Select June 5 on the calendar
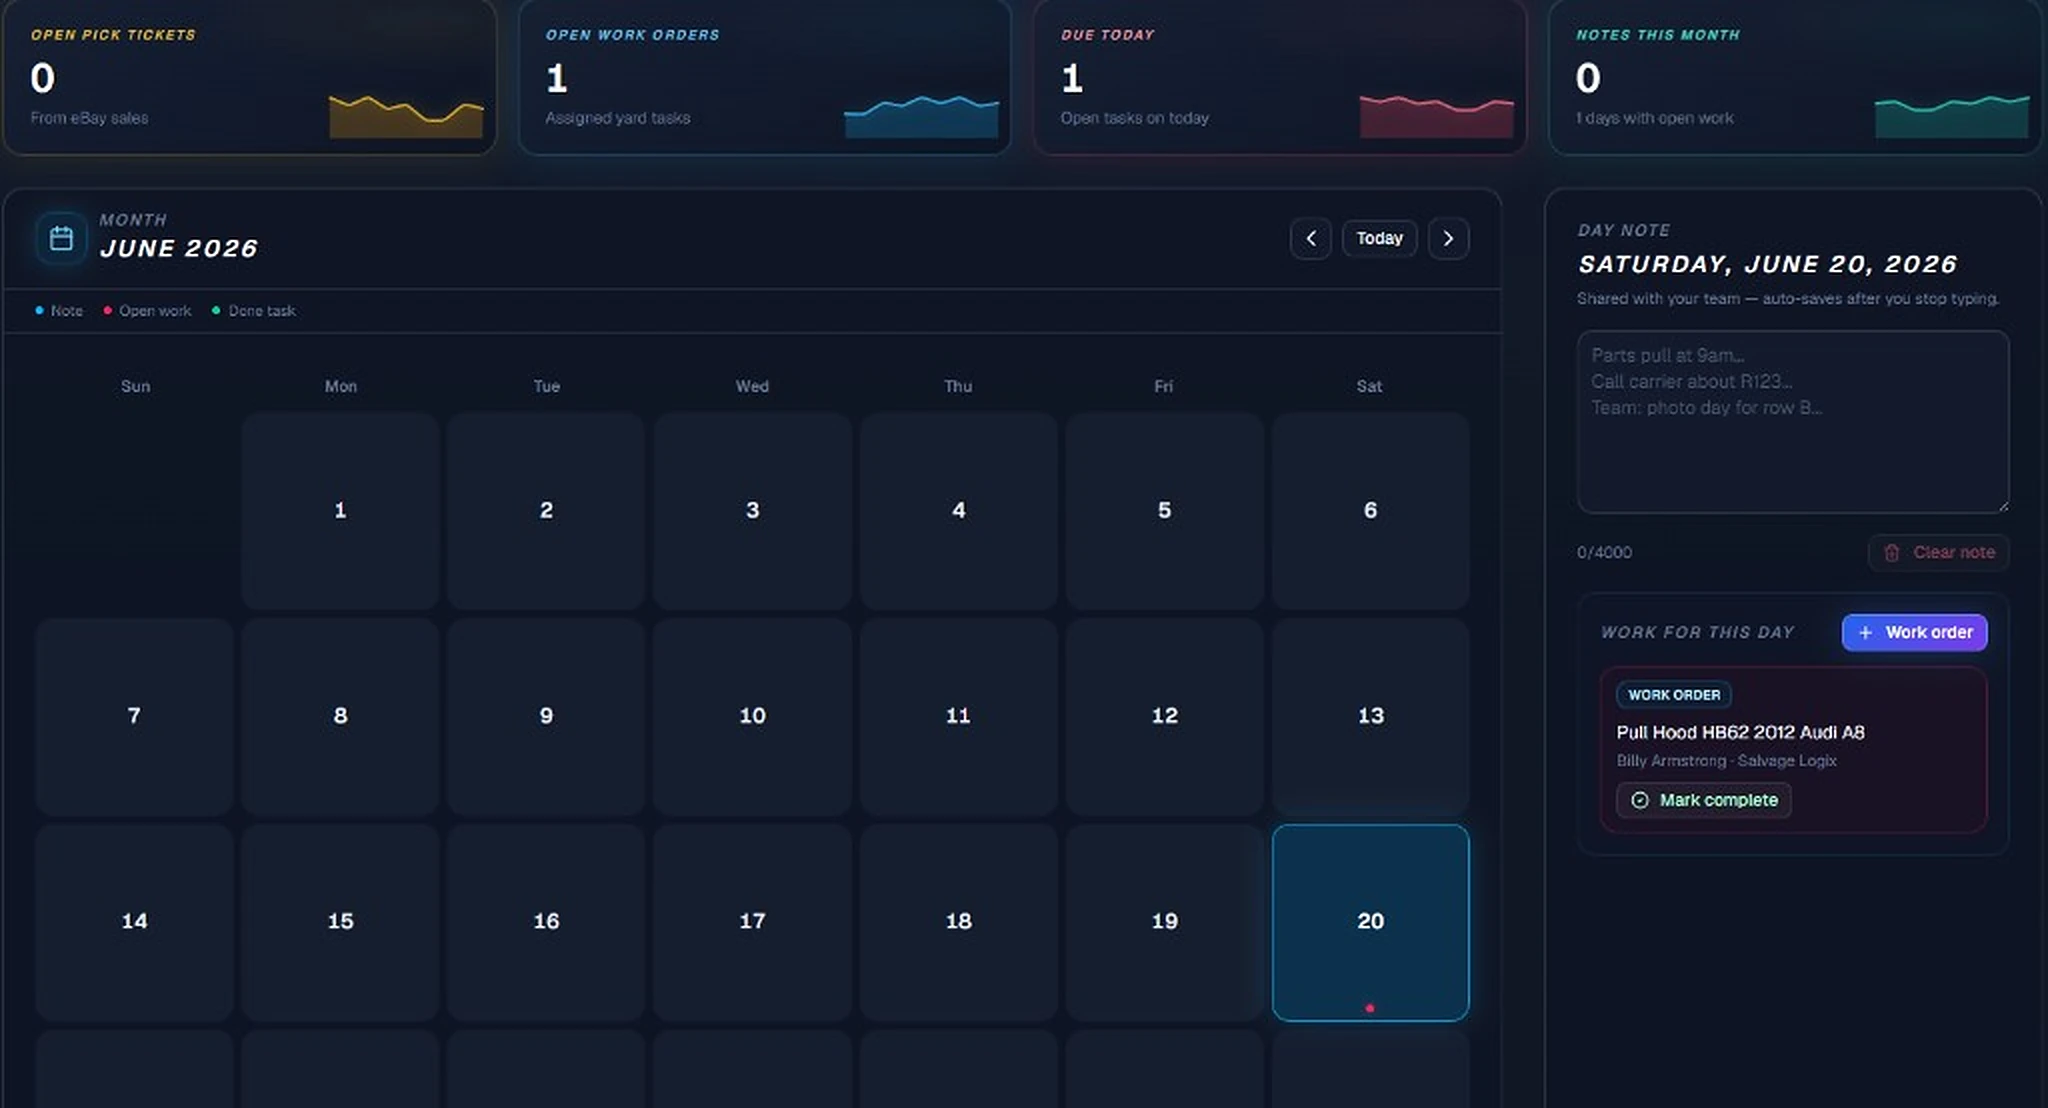 tap(1164, 510)
